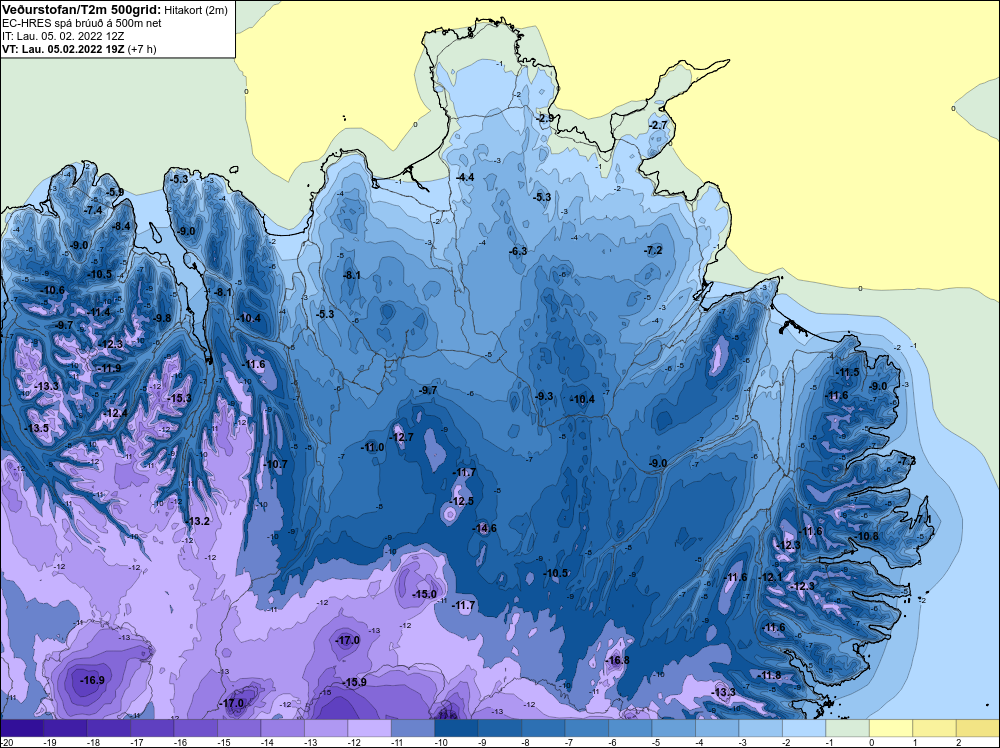
Task: Click the temperature value "-9.8" on the map
Action: pyautogui.click(x=161, y=318)
